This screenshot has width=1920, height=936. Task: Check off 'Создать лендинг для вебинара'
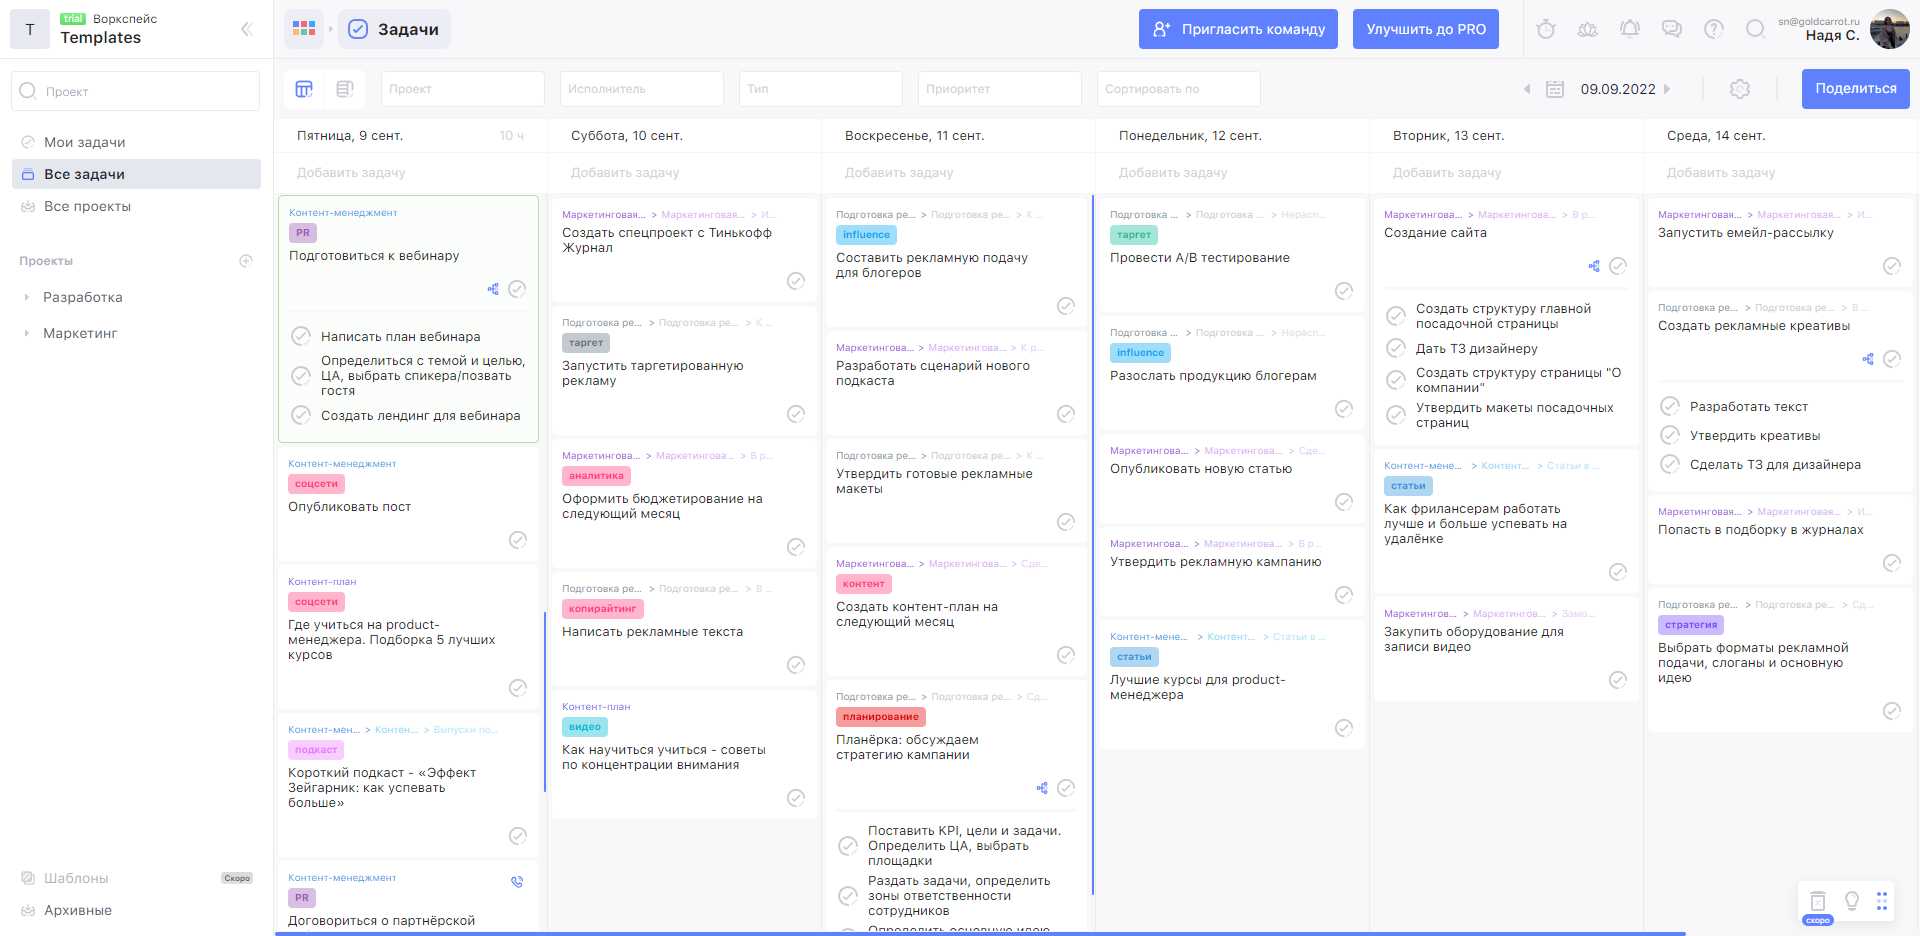[301, 415]
